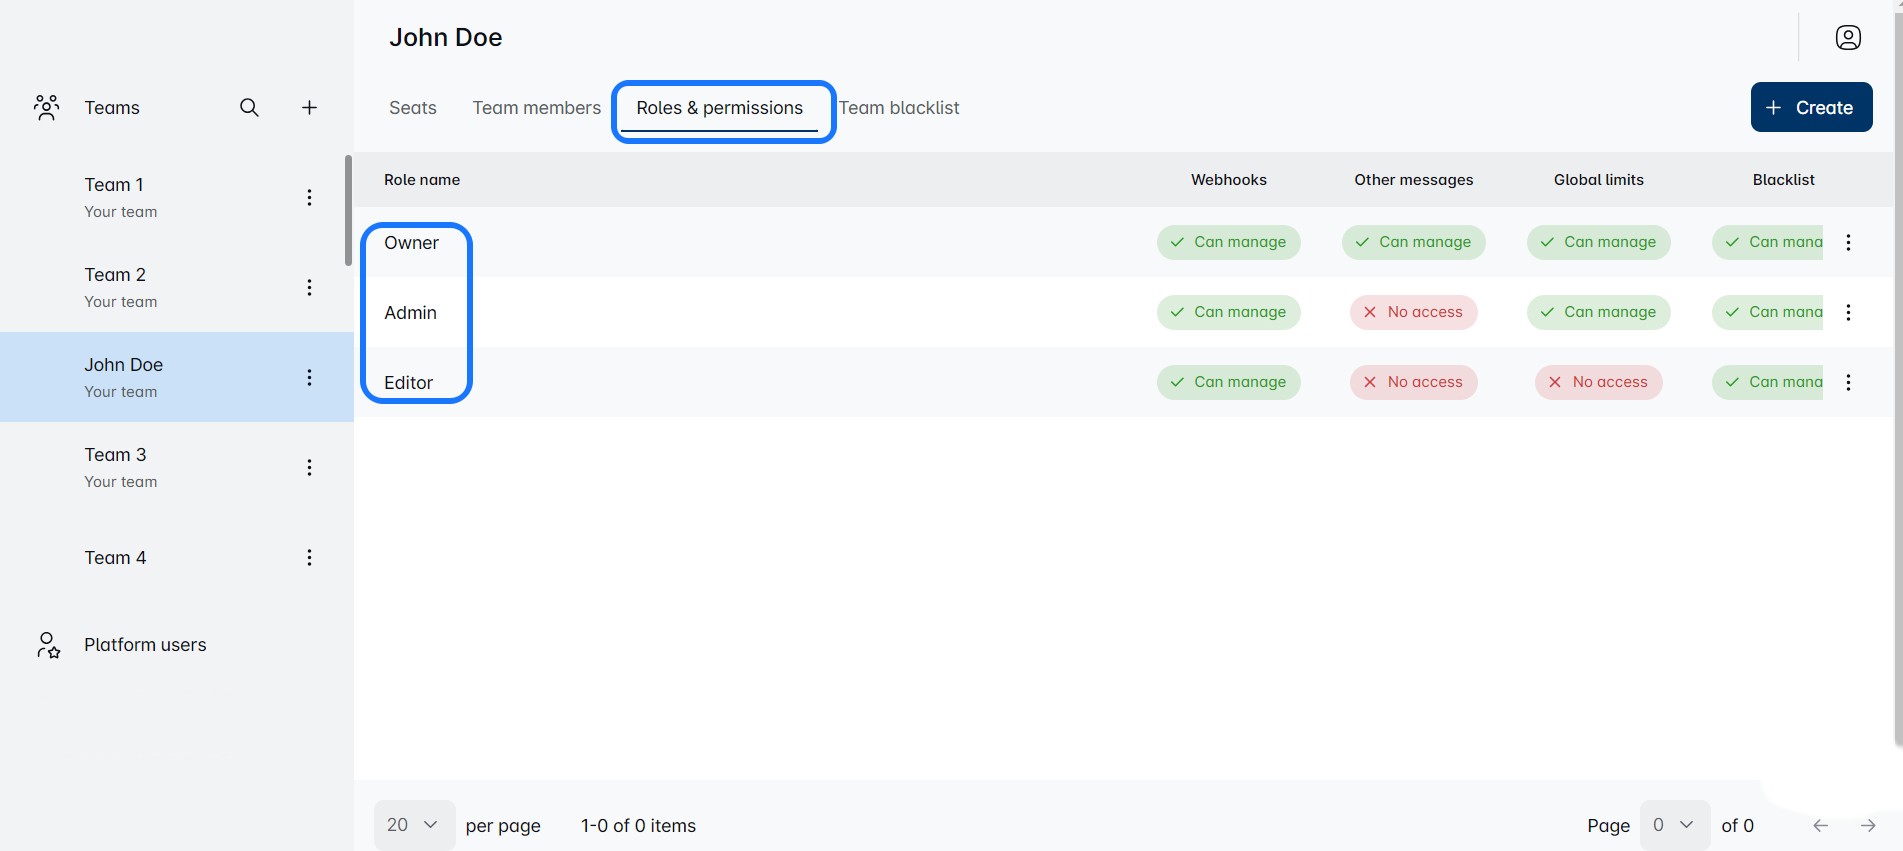
Task: Click Editor's Global limits No access badge
Action: coord(1598,382)
